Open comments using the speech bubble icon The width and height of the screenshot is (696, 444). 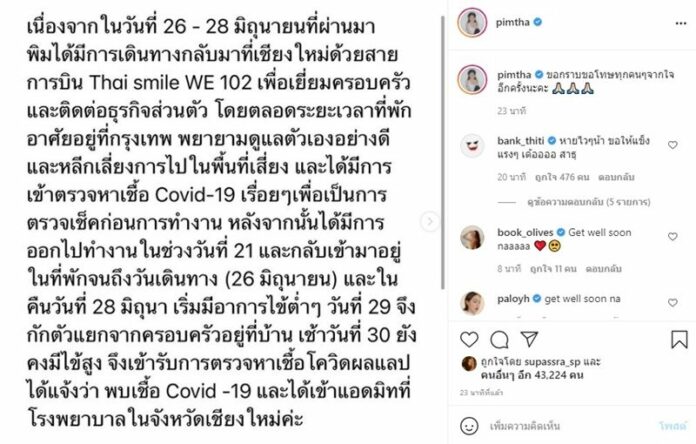click(499, 340)
